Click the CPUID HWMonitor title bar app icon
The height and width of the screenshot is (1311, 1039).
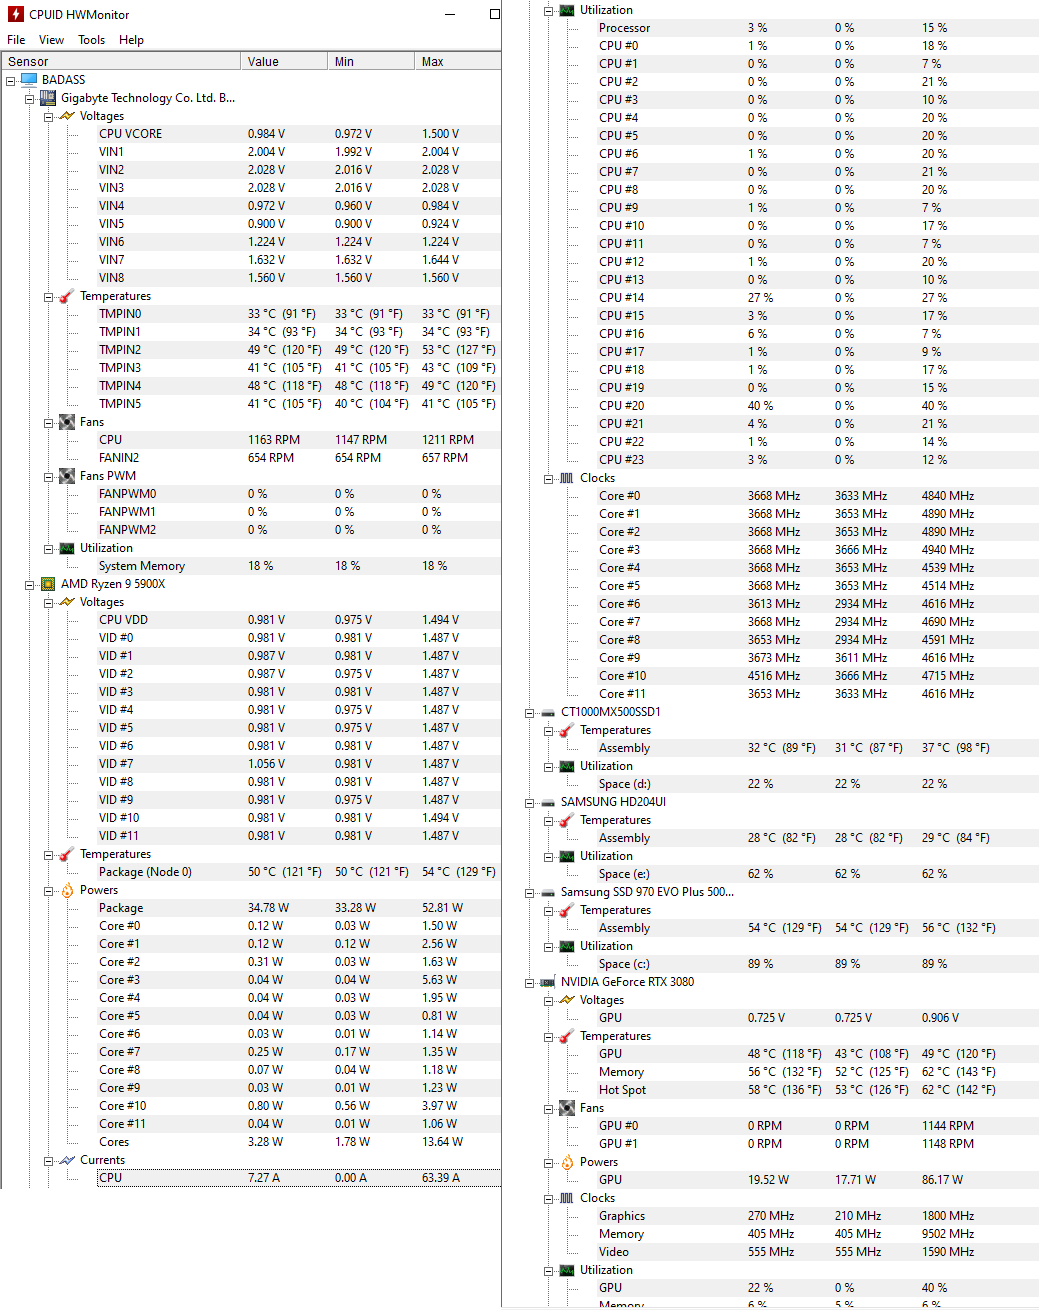(15, 14)
